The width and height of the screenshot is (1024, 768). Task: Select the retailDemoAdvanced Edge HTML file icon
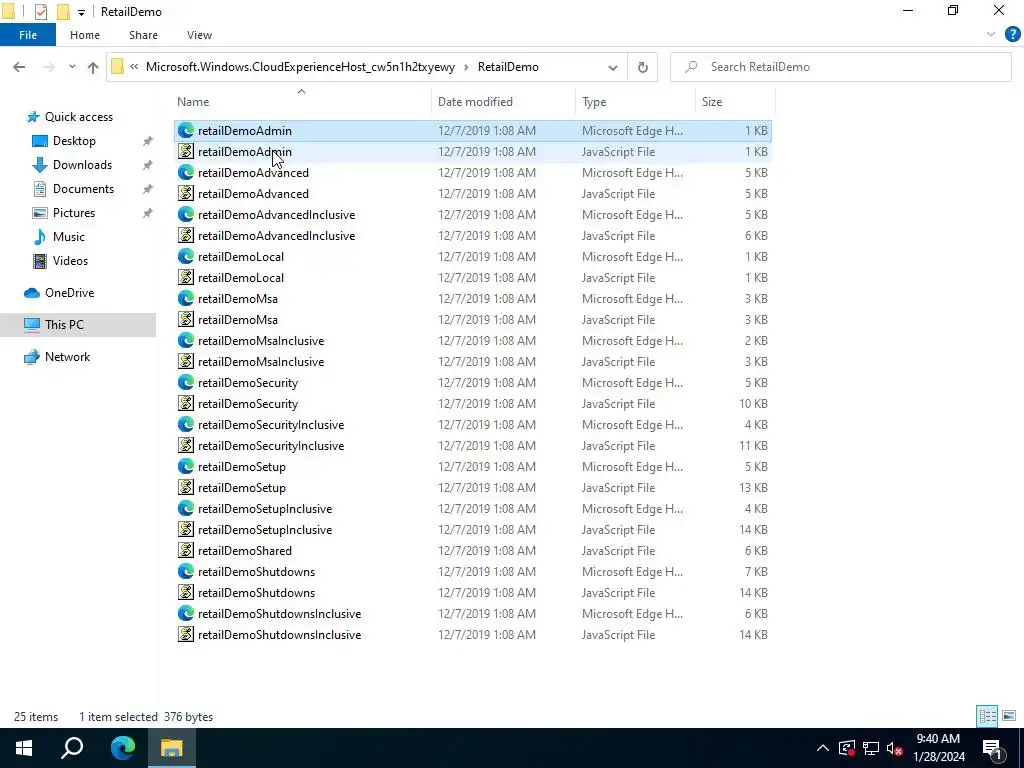tap(186, 172)
